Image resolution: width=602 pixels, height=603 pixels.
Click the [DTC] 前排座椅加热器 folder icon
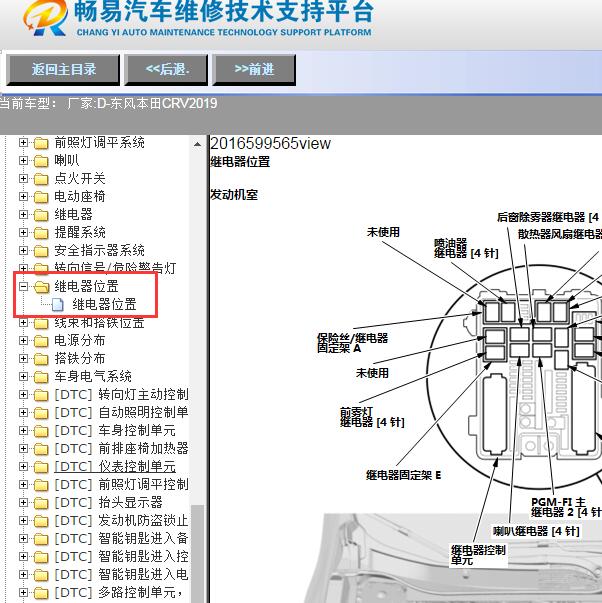pyautogui.click(x=41, y=449)
